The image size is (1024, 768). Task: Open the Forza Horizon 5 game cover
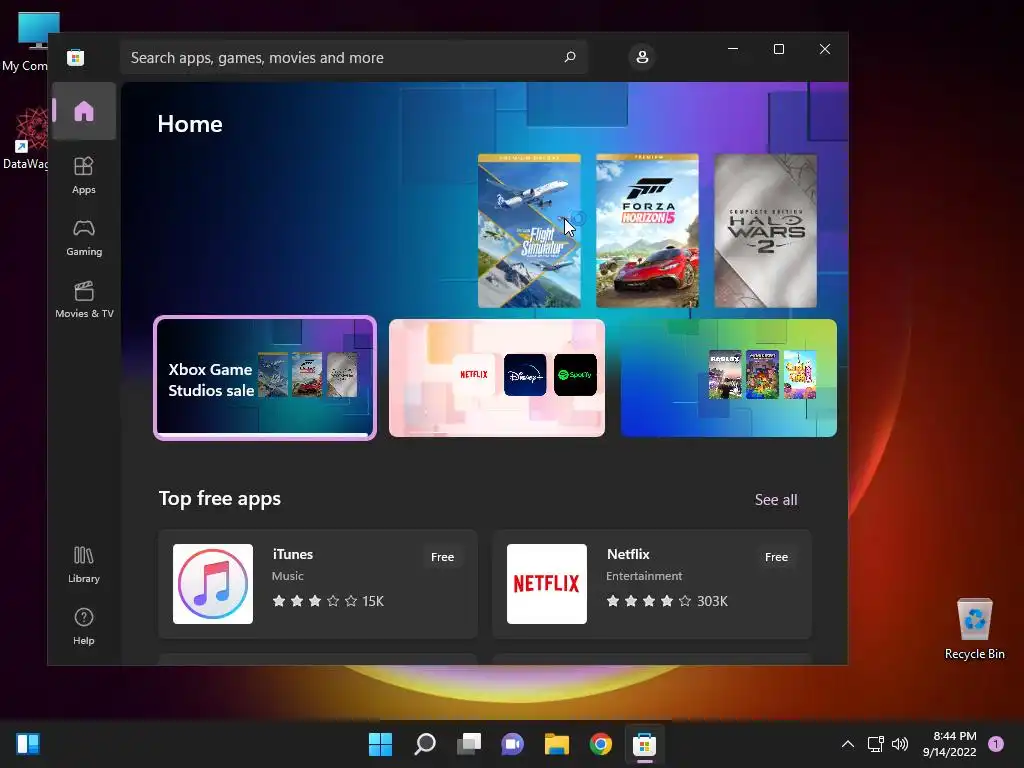[x=647, y=231]
